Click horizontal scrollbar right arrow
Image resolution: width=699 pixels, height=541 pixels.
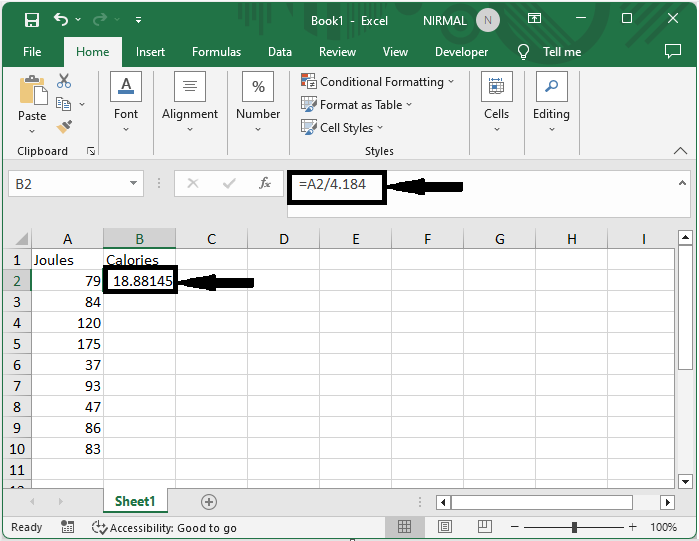pyautogui.click(x=667, y=503)
